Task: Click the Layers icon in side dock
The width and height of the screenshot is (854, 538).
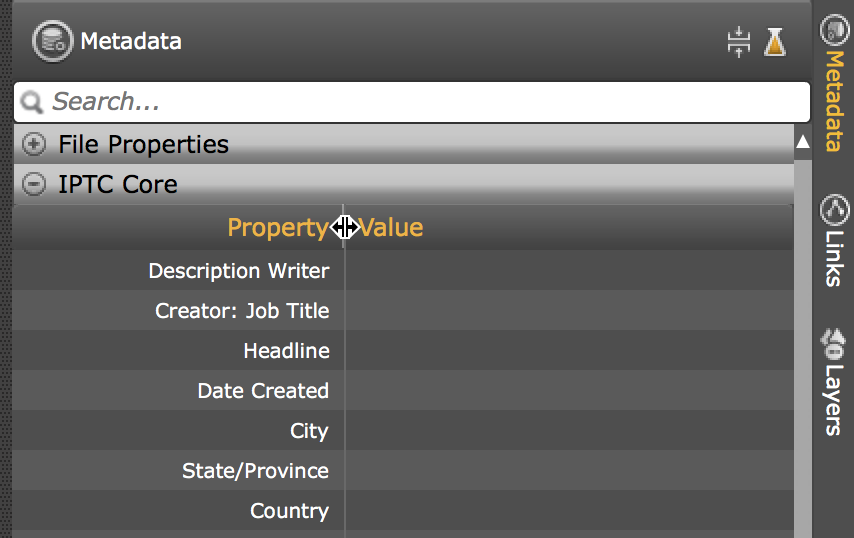Action: [x=833, y=344]
